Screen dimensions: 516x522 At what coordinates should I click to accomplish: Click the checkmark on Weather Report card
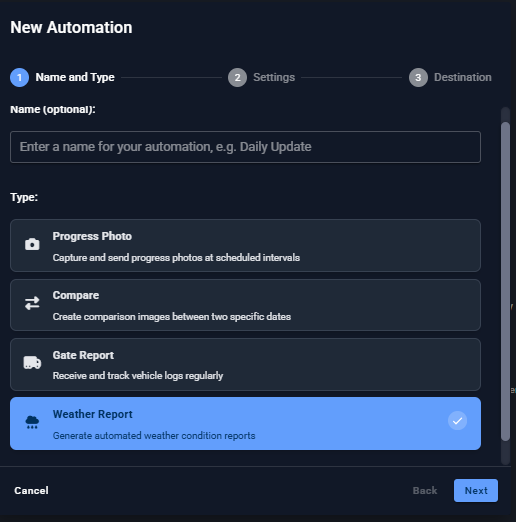pos(457,421)
